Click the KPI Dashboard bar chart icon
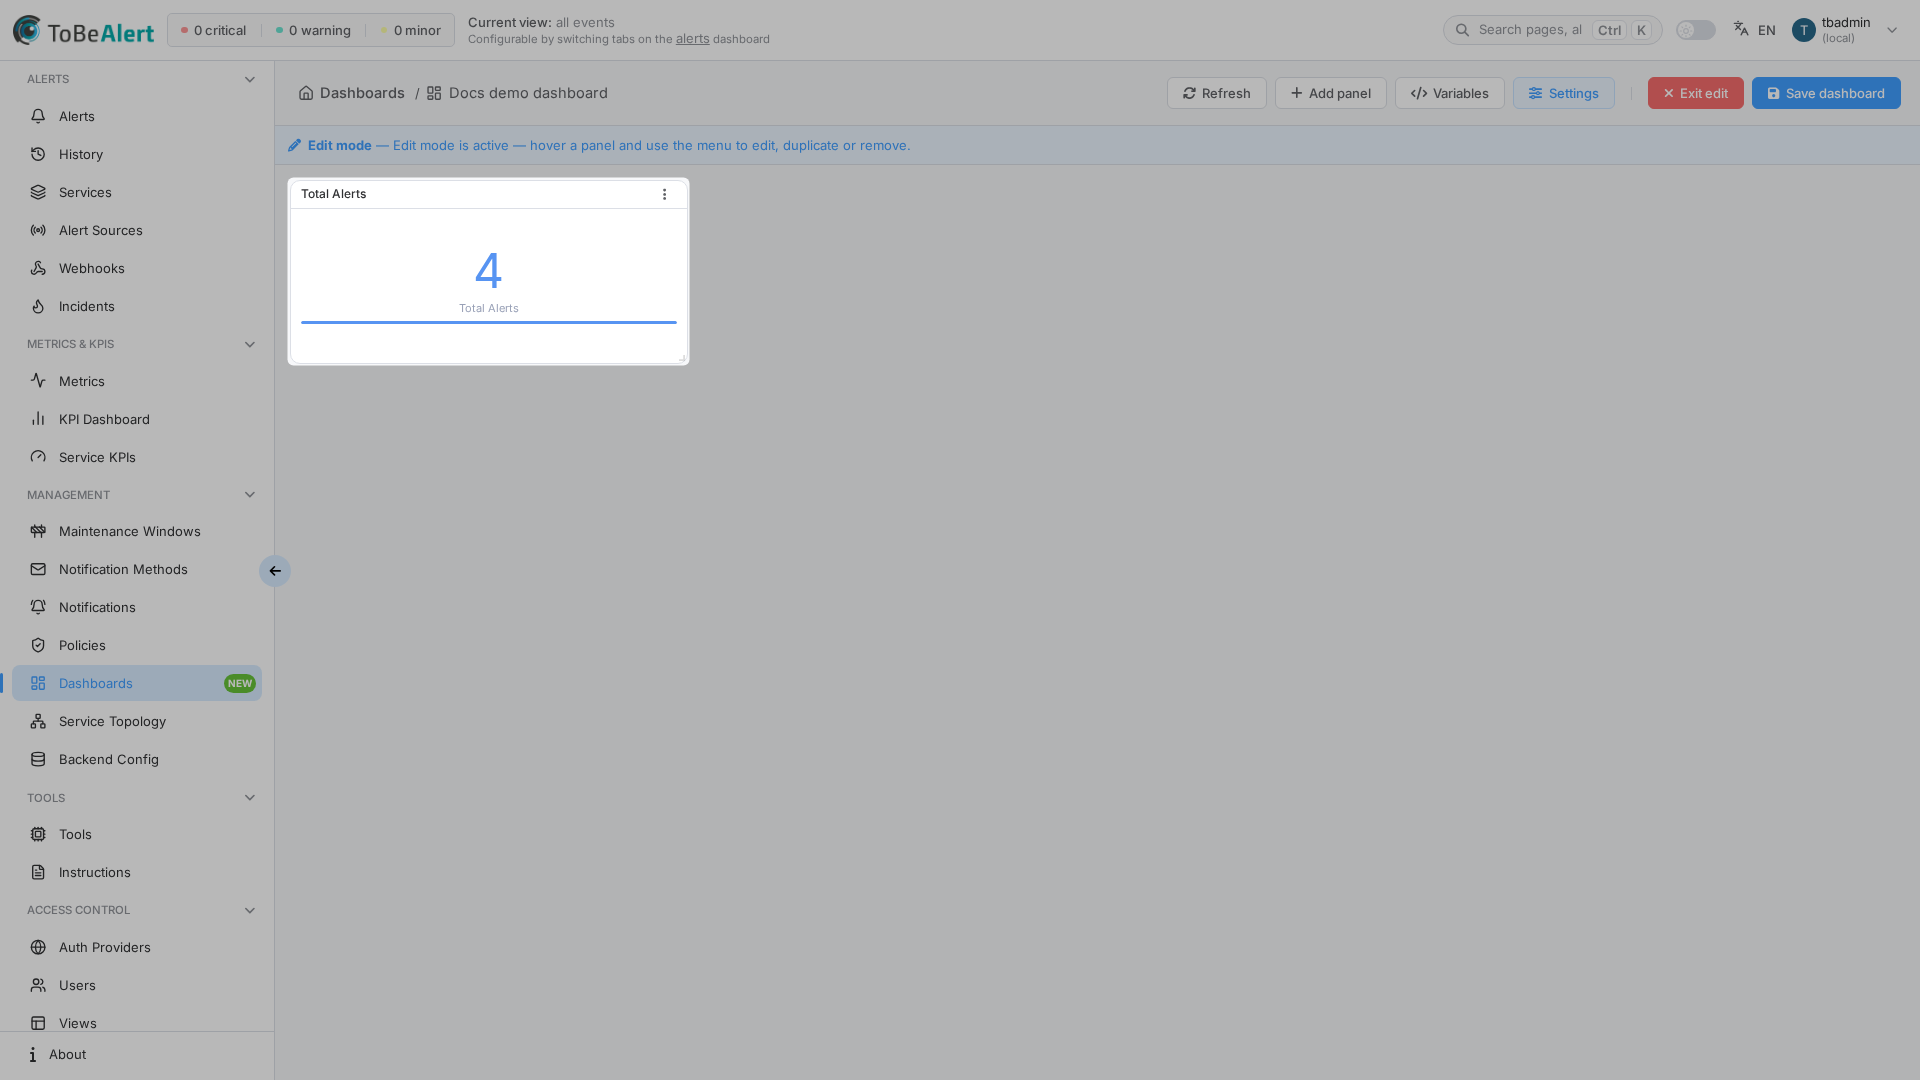This screenshot has width=1920, height=1080. [38, 419]
